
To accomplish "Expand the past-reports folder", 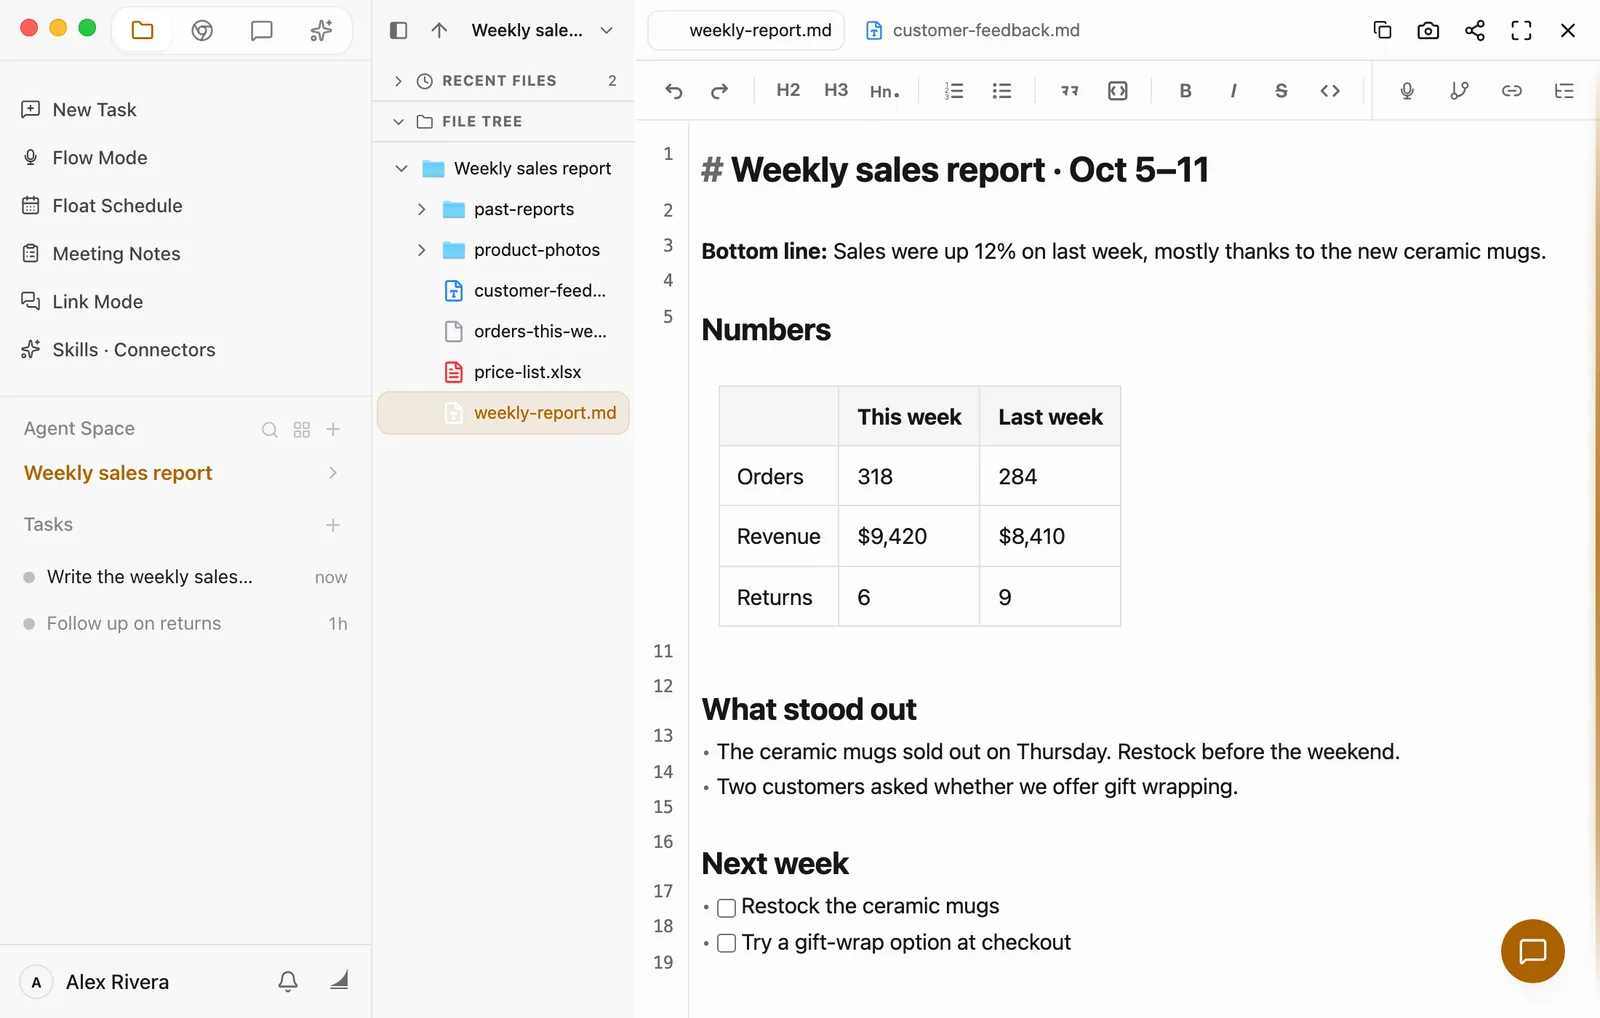I will [421, 209].
